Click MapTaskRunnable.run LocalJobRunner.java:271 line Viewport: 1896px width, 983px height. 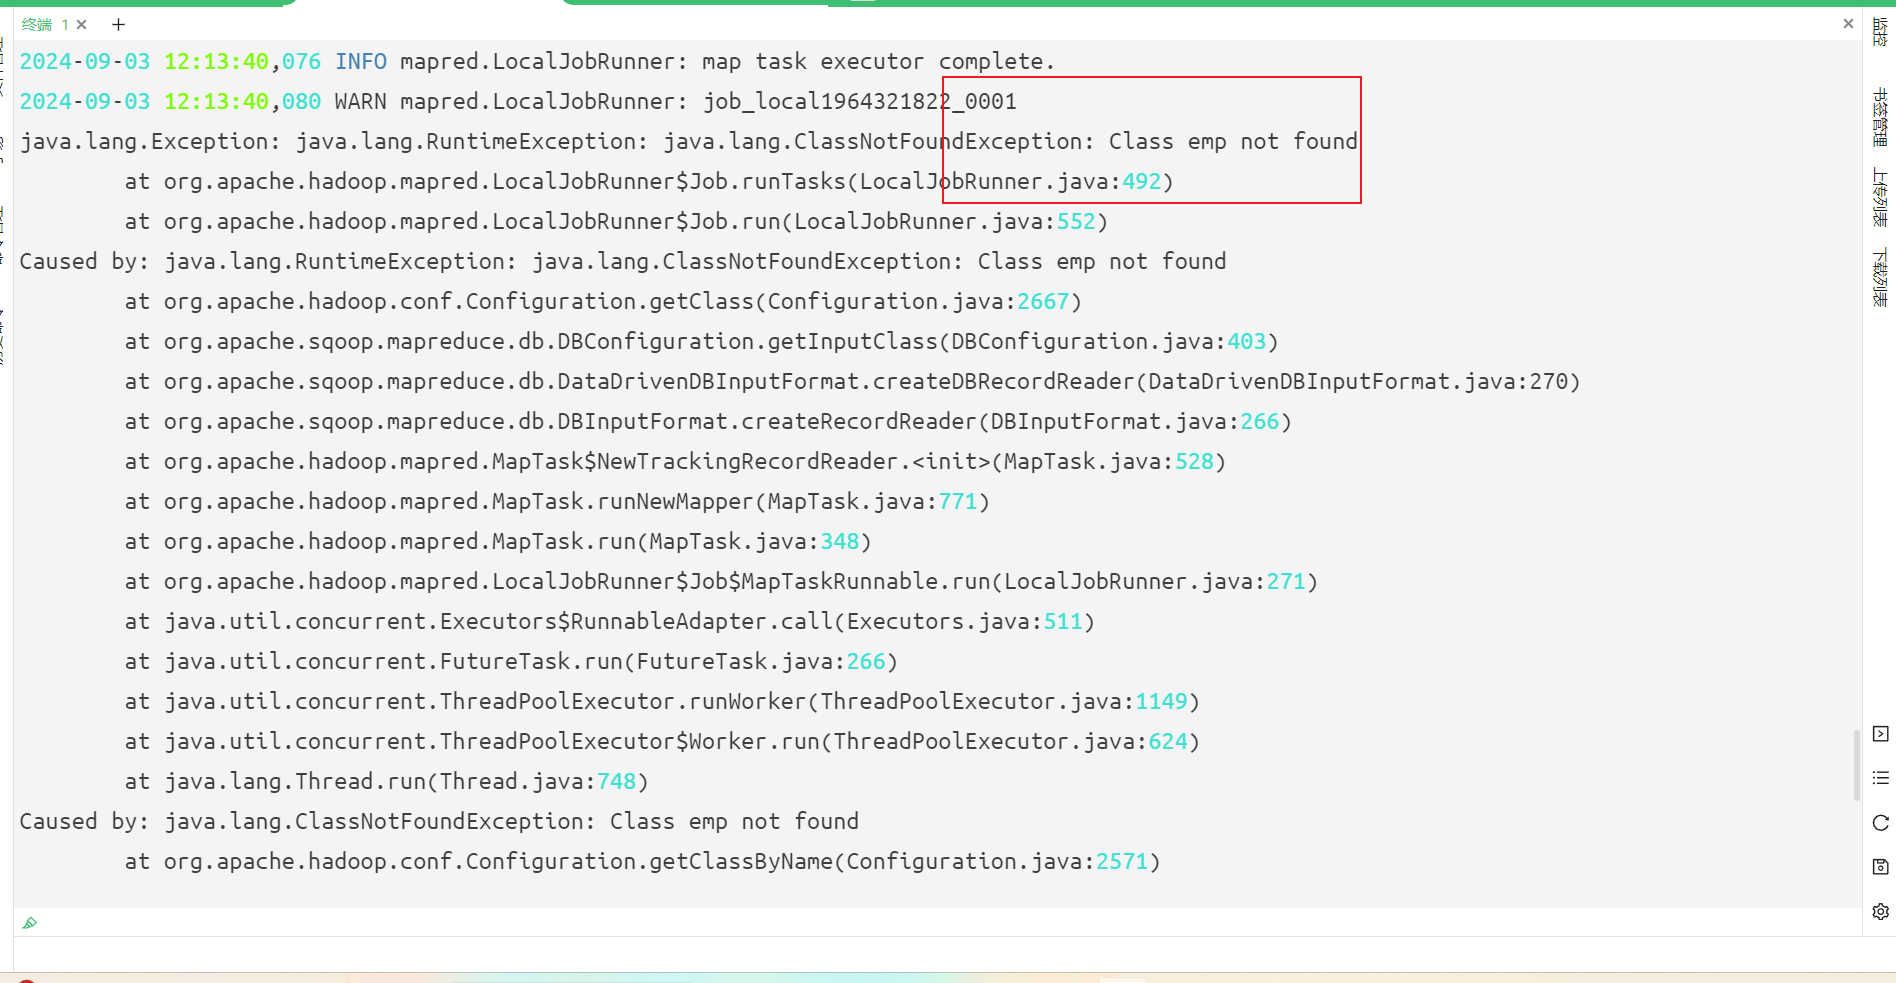(721, 582)
